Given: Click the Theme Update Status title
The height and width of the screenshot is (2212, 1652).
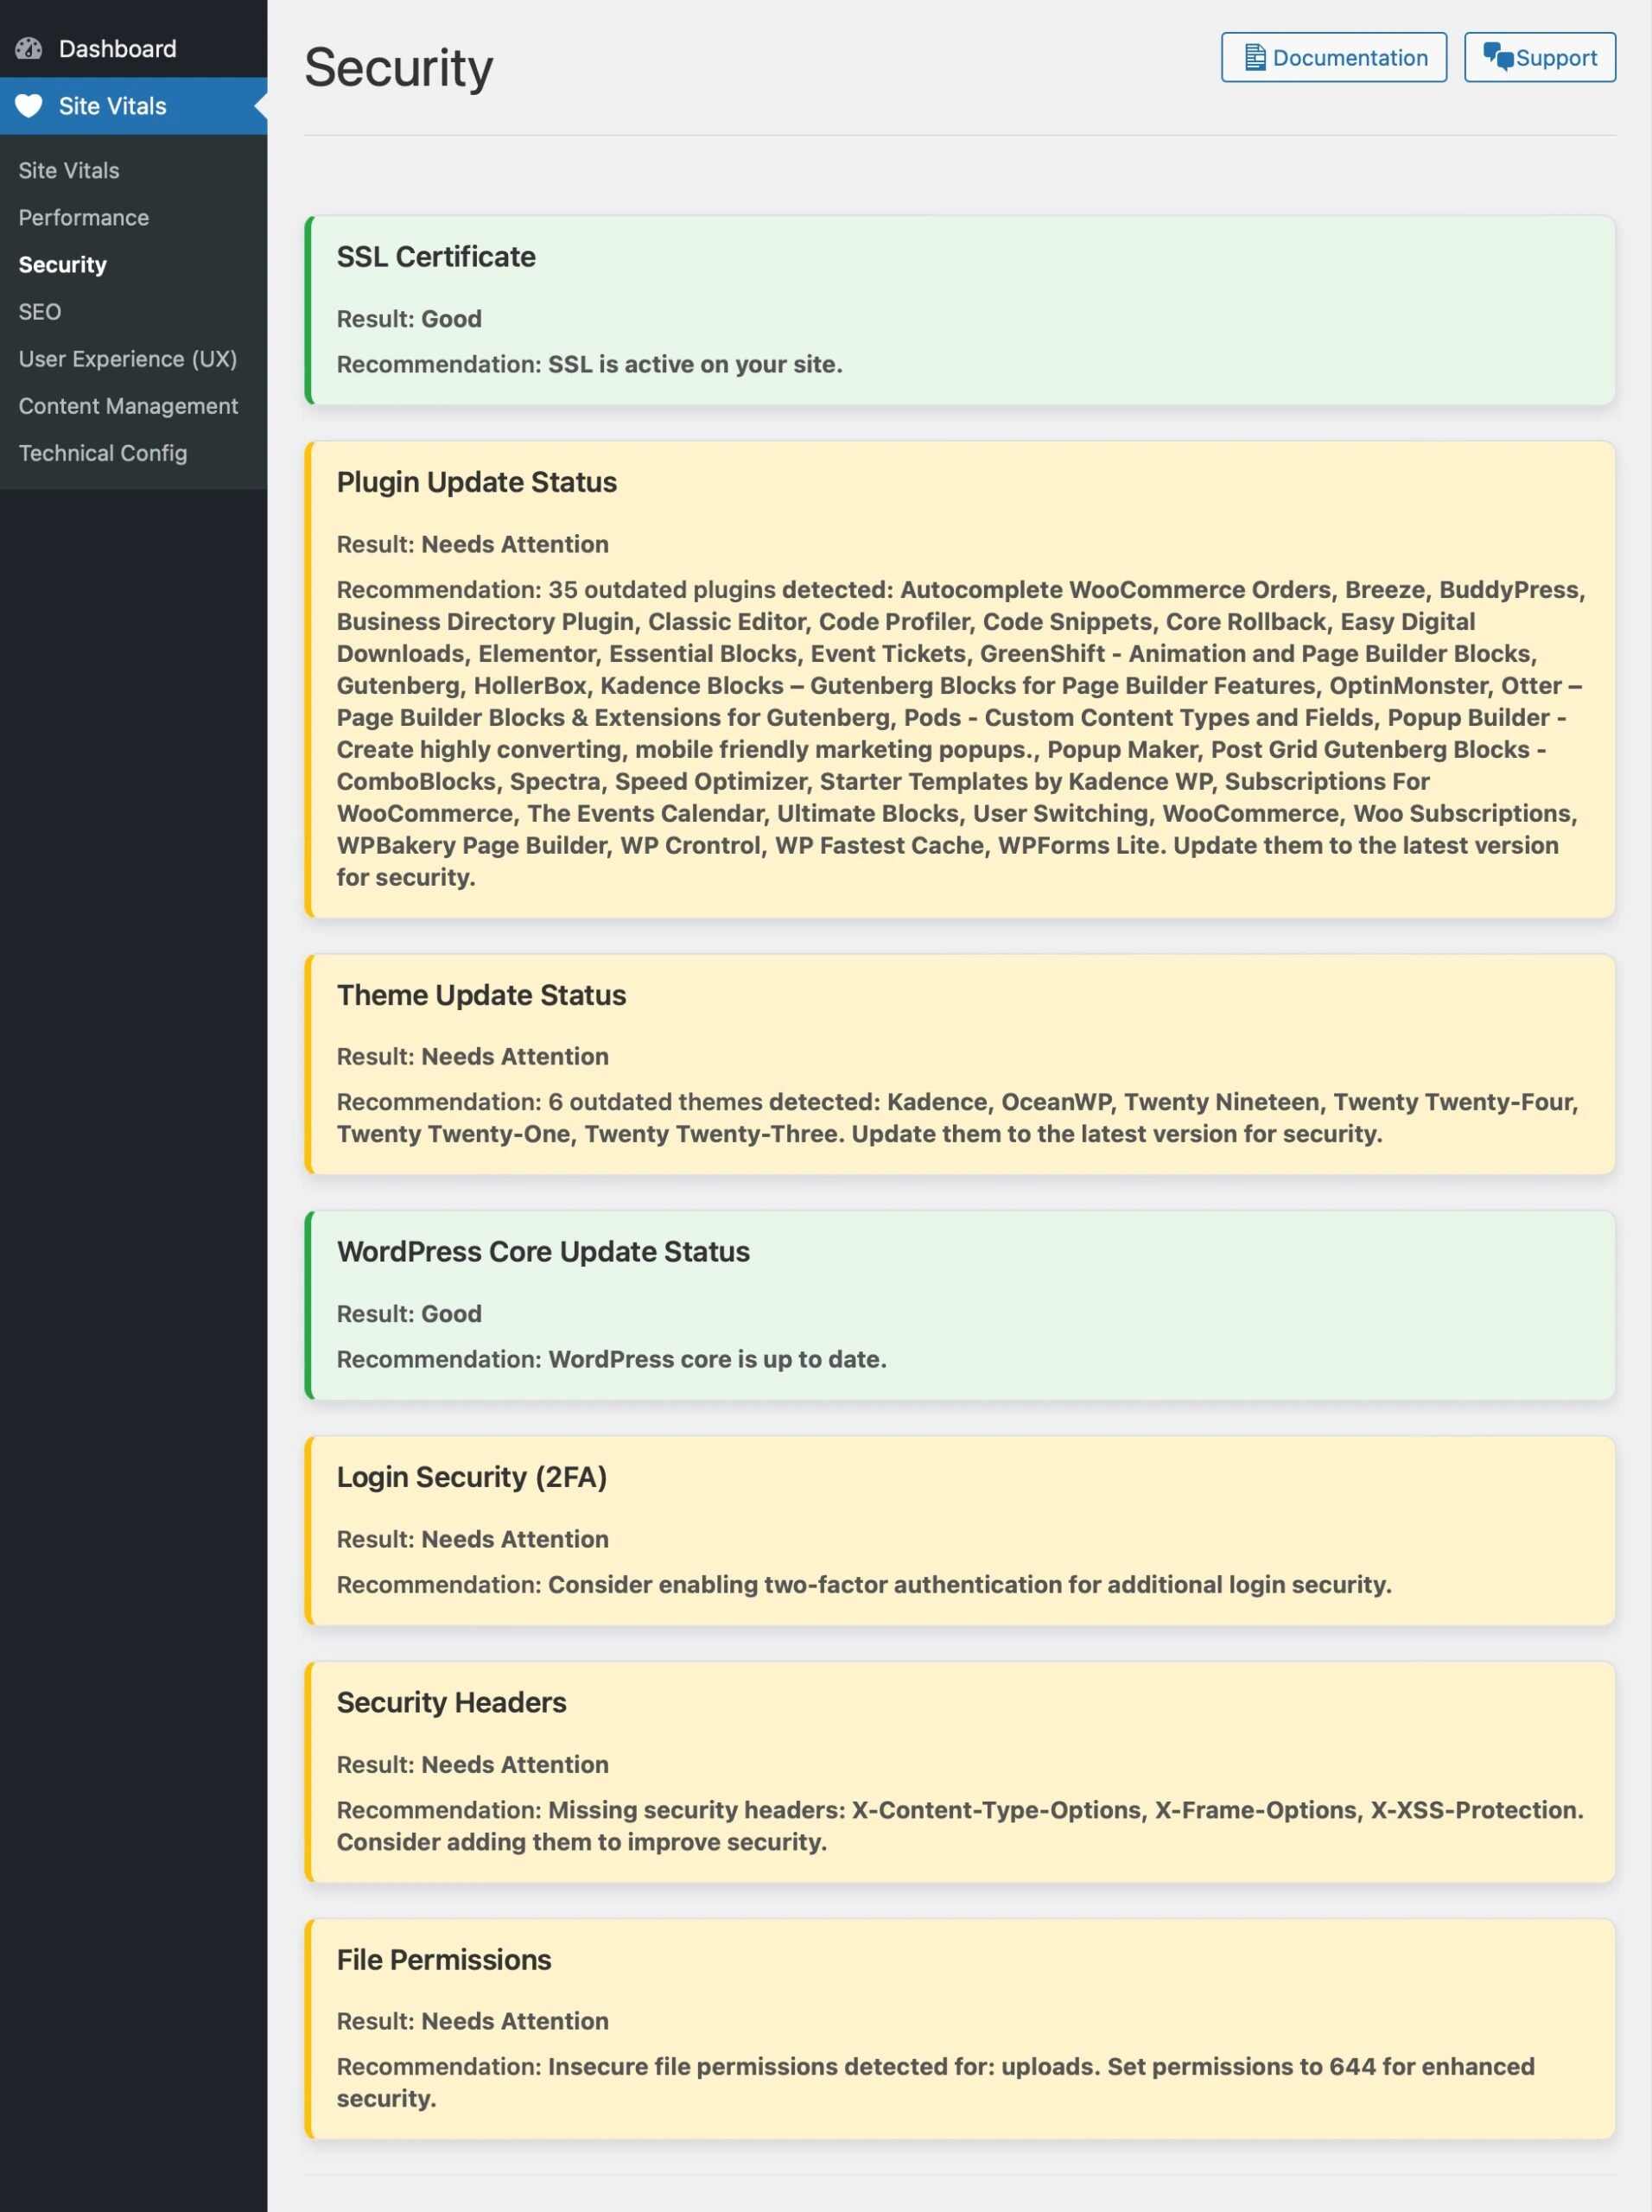Looking at the screenshot, I should 481,995.
